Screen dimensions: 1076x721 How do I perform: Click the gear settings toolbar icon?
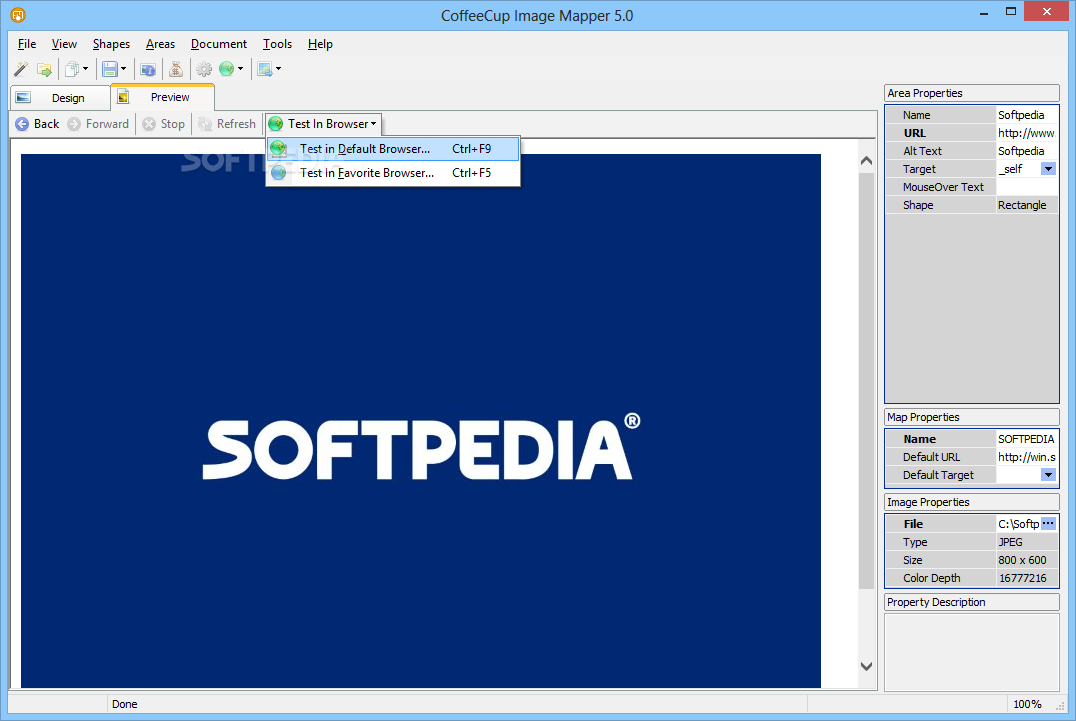[204, 69]
